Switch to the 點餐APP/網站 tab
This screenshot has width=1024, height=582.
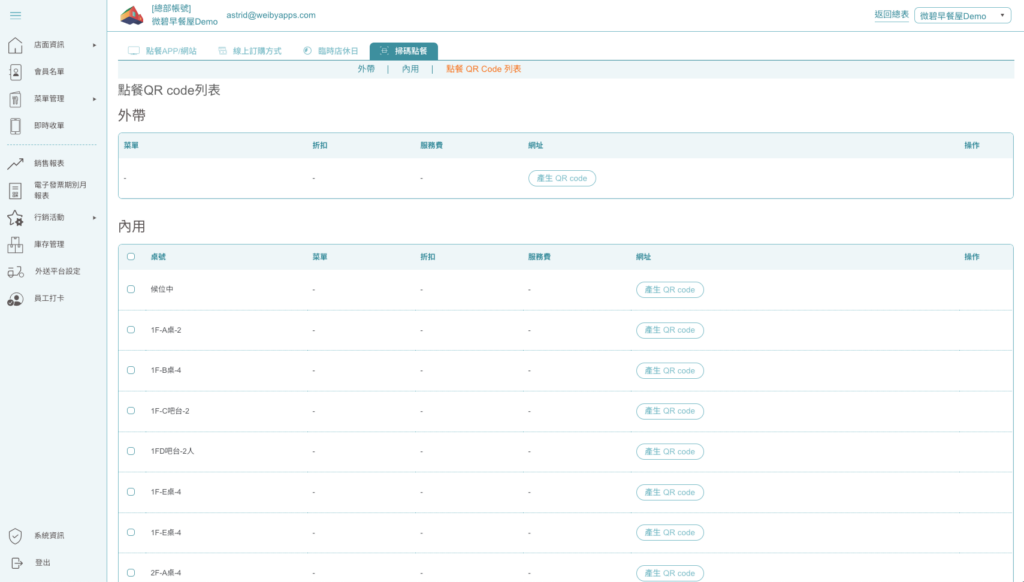[x=163, y=51]
